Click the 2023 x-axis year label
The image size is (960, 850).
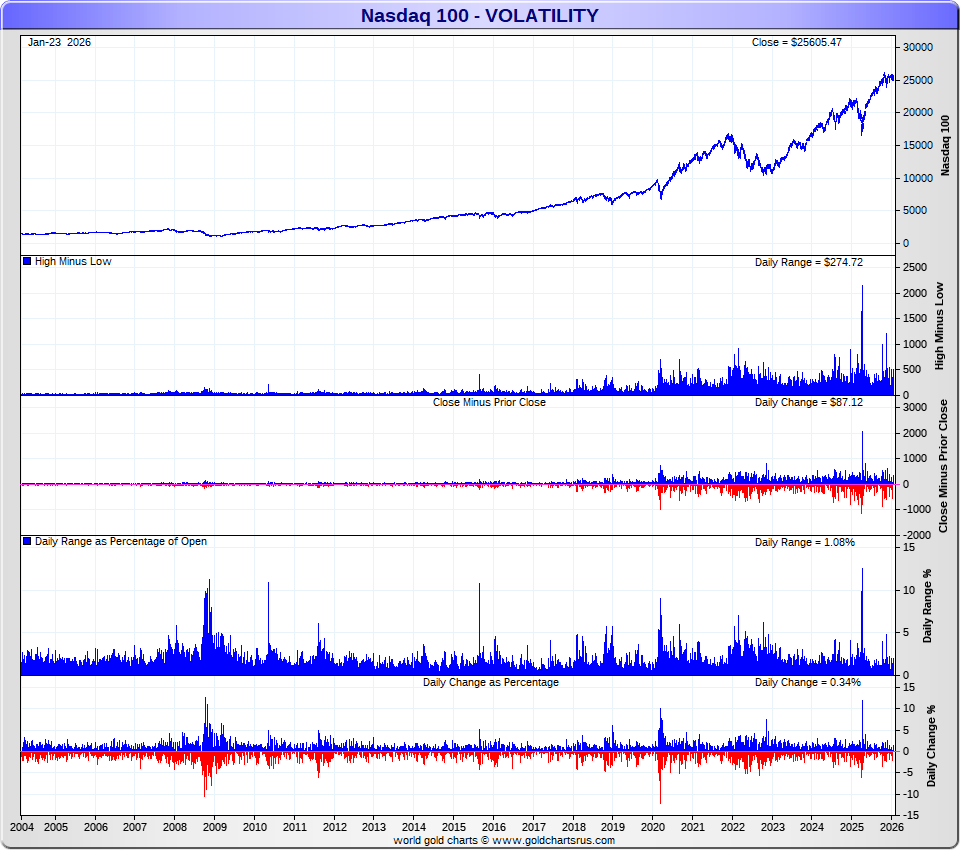click(772, 827)
